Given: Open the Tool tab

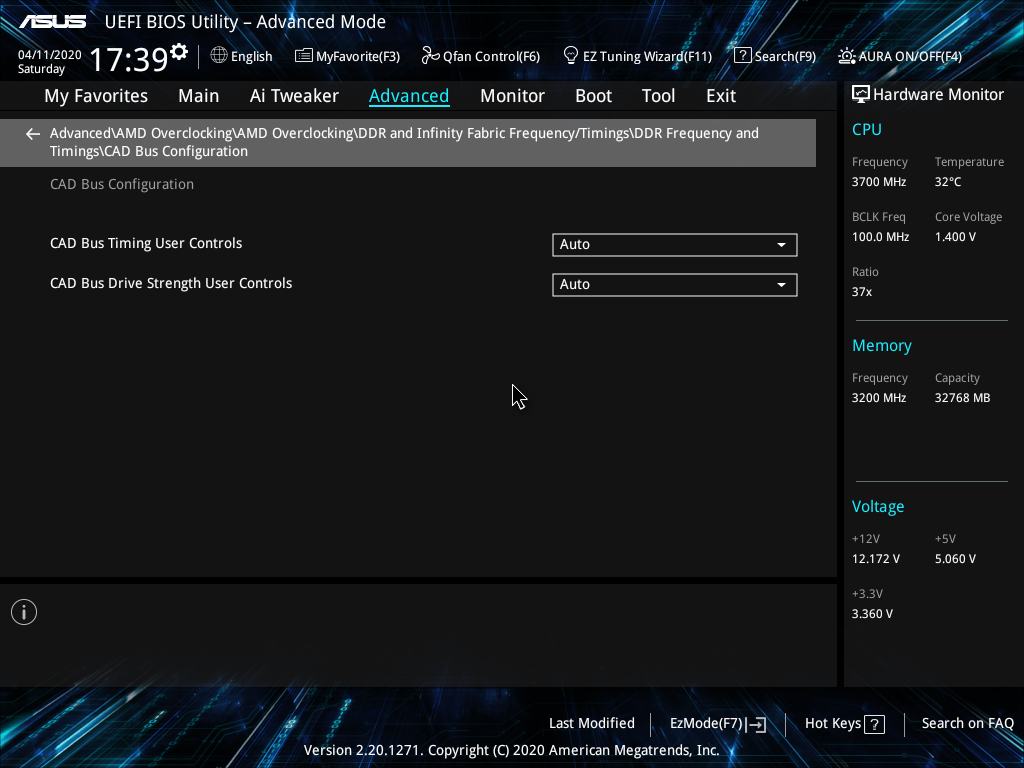Looking at the screenshot, I should point(658,96).
